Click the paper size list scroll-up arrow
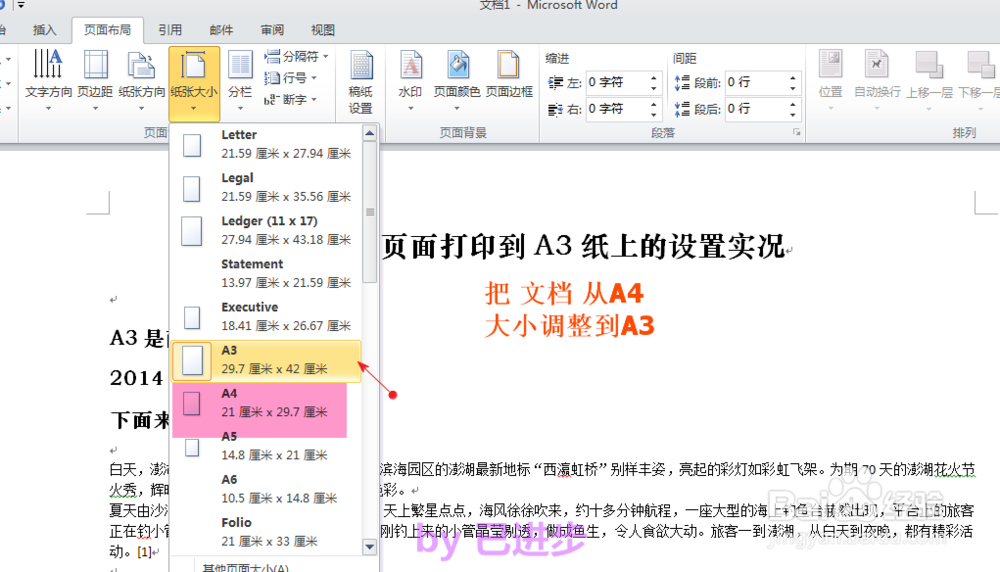The image size is (1000, 572). 370,133
